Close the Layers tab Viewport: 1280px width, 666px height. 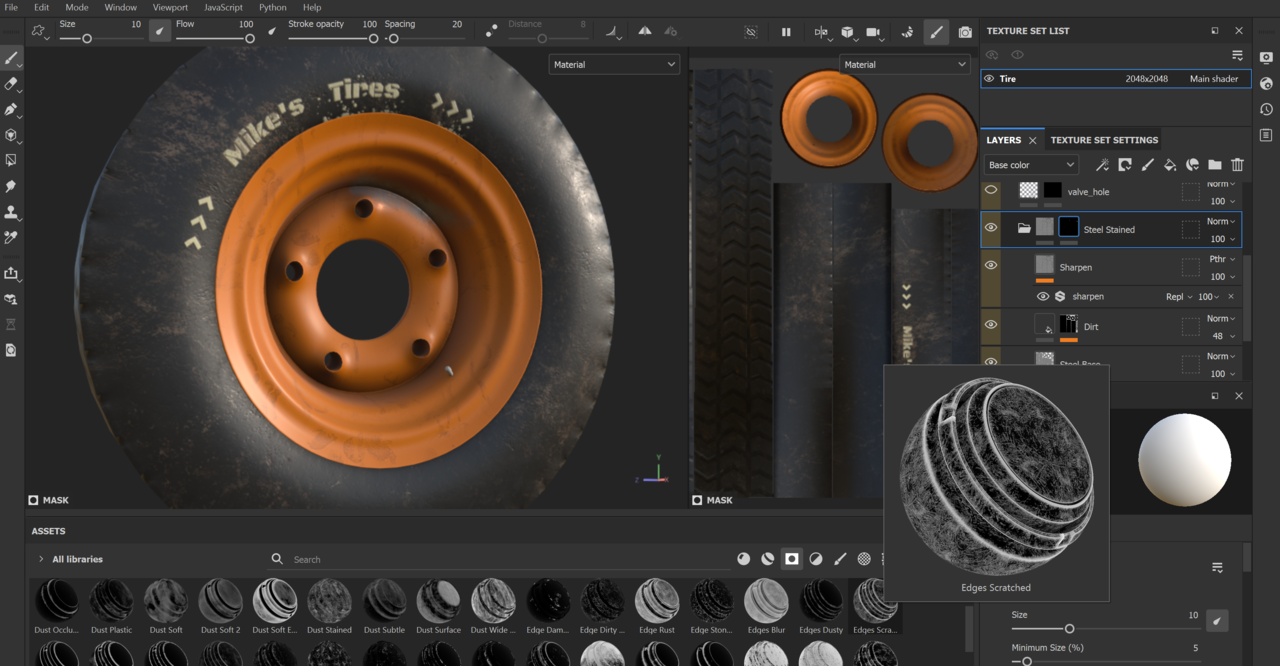pos(1033,140)
